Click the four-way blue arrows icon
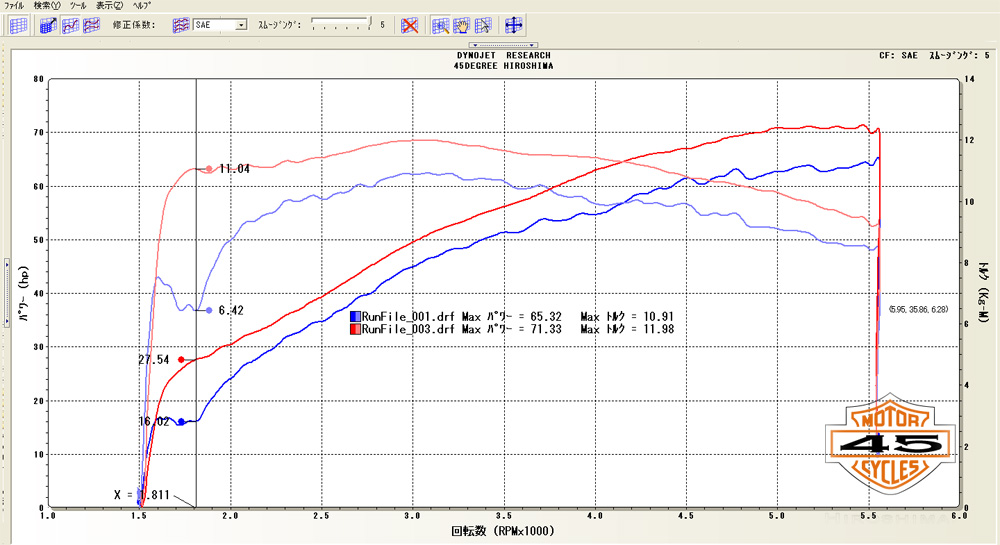Screen dimensions: 1000x545 tap(514, 25)
